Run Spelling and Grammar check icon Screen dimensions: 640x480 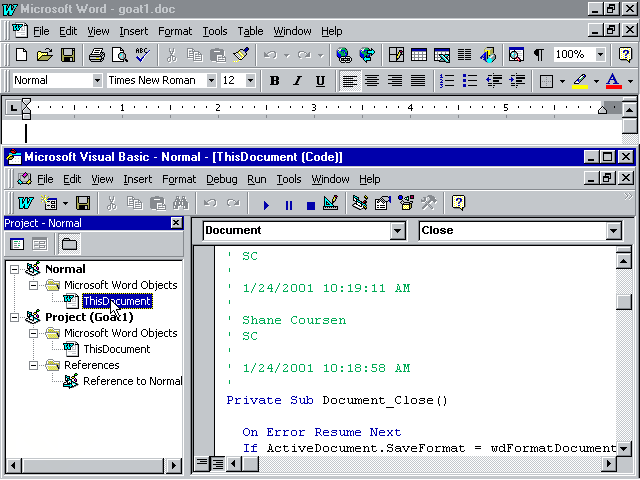(143, 55)
